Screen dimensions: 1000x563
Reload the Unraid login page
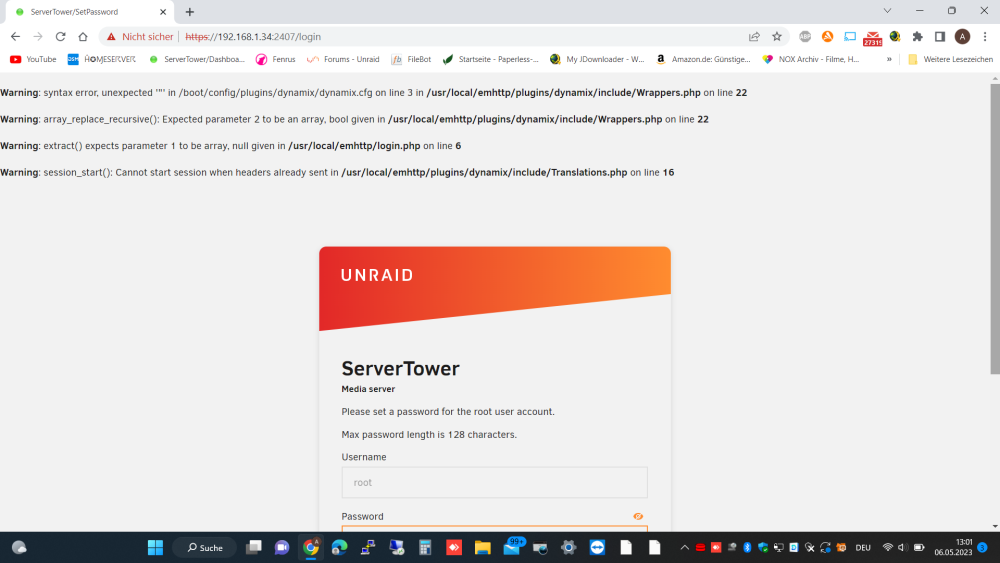(x=60, y=36)
